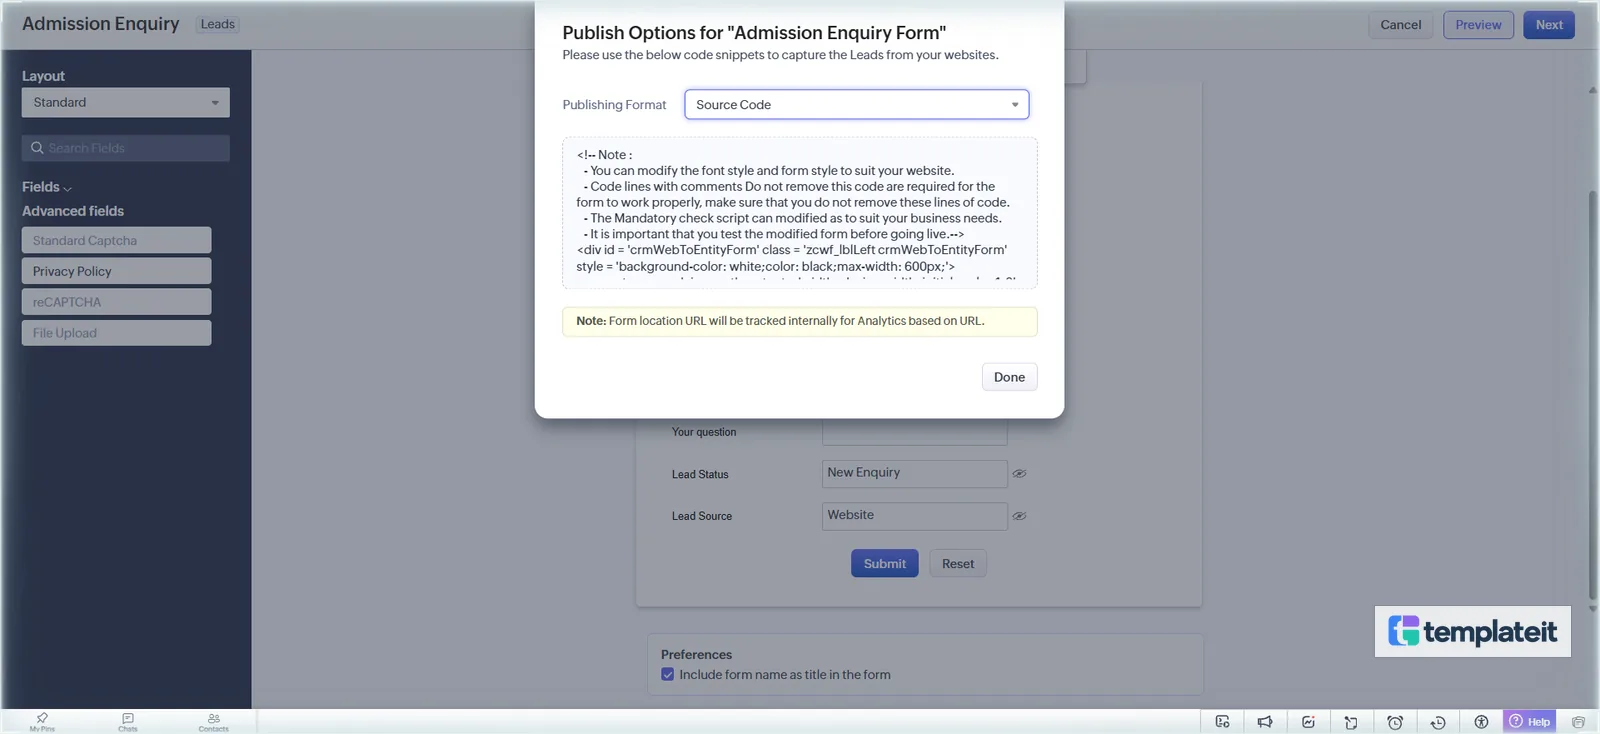The height and width of the screenshot is (734, 1600).
Task: Select the reCAPTCHA advanced field
Action: (116, 302)
